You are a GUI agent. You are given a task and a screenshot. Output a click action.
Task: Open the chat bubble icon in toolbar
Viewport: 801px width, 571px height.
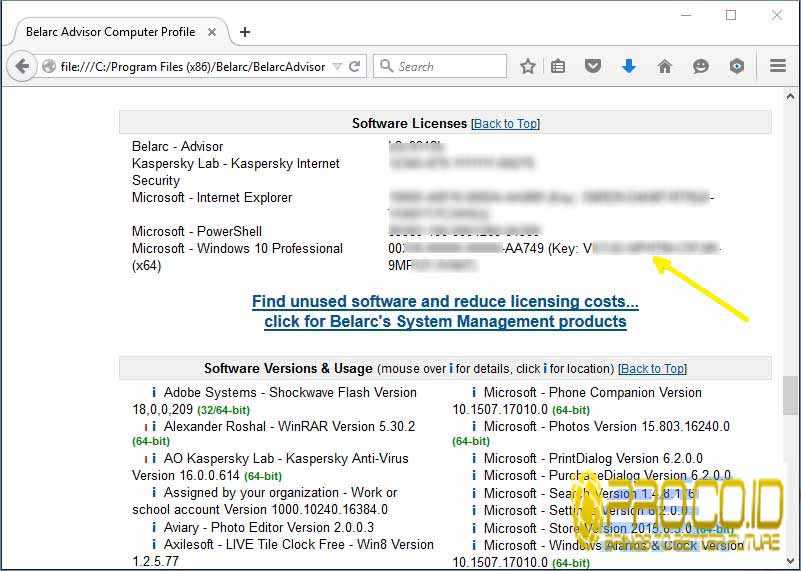click(x=700, y=66)
